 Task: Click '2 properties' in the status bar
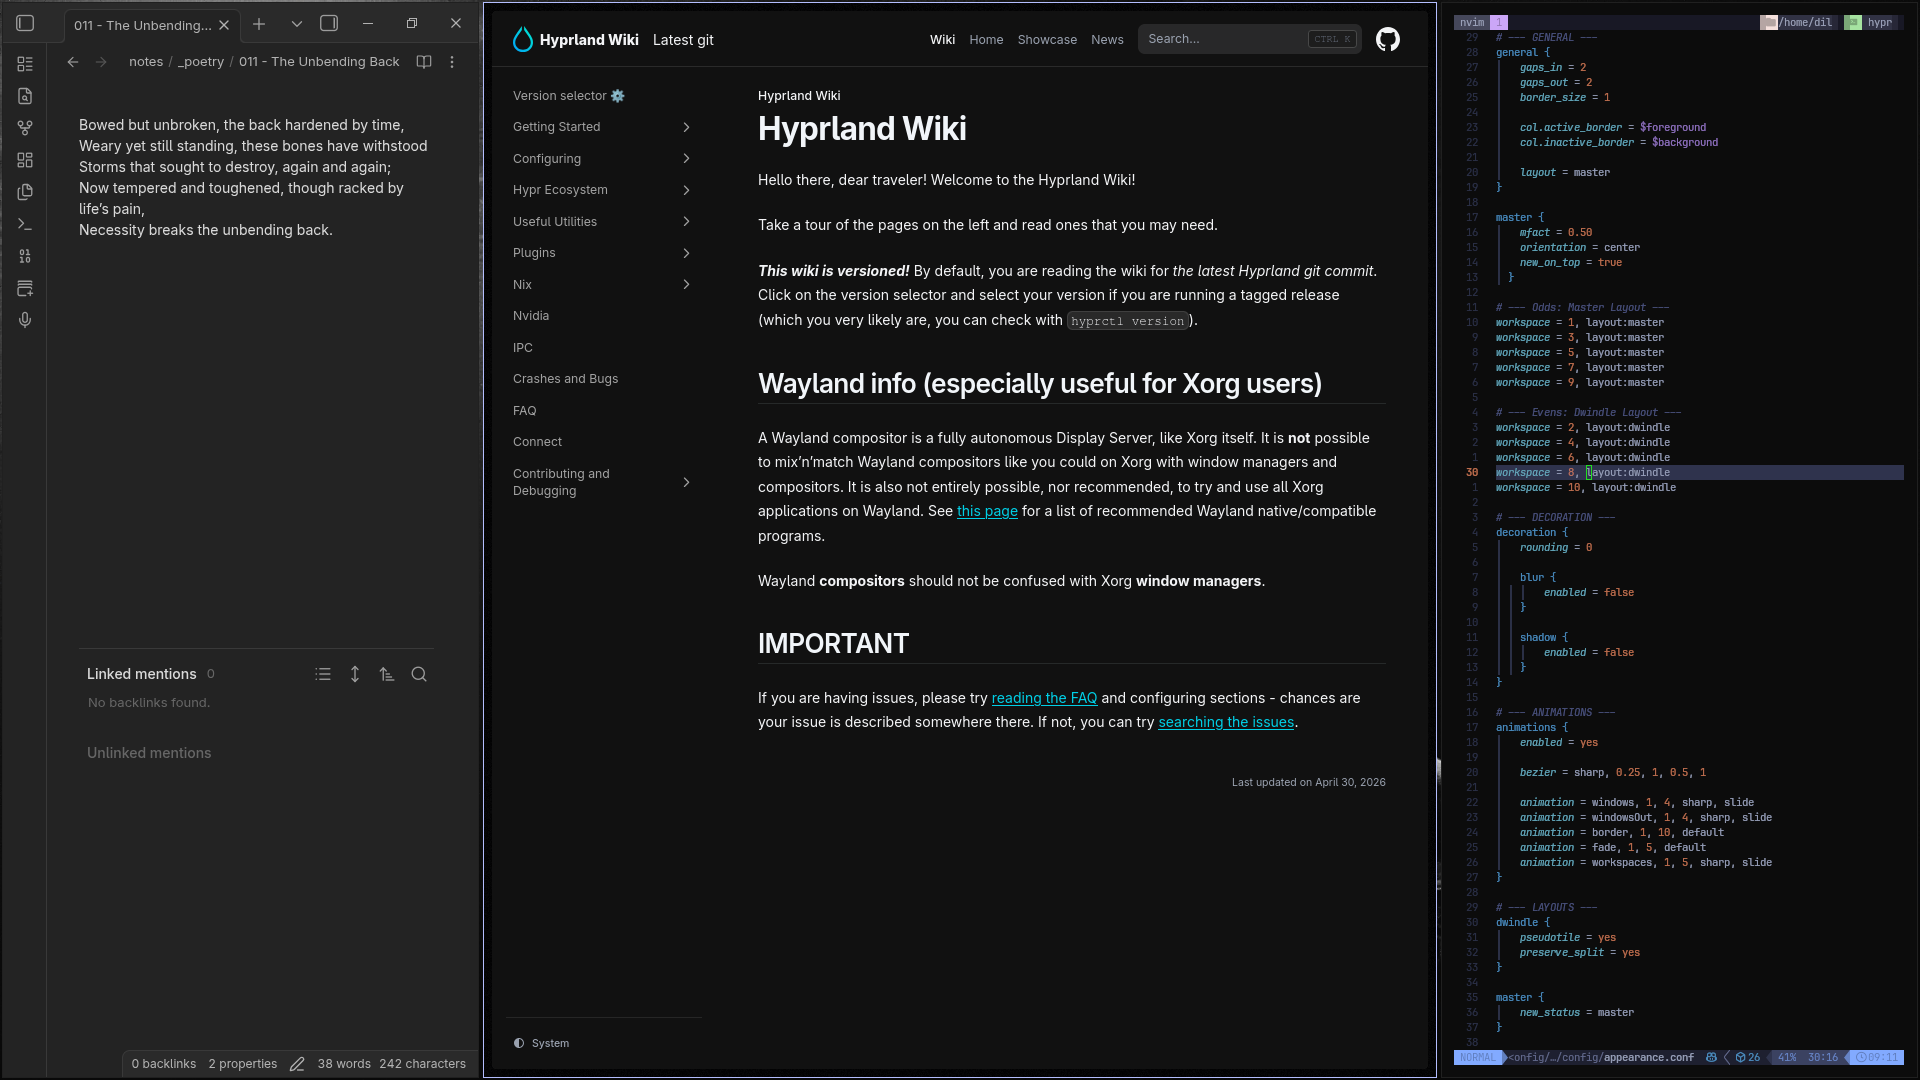pos(243,1064)
